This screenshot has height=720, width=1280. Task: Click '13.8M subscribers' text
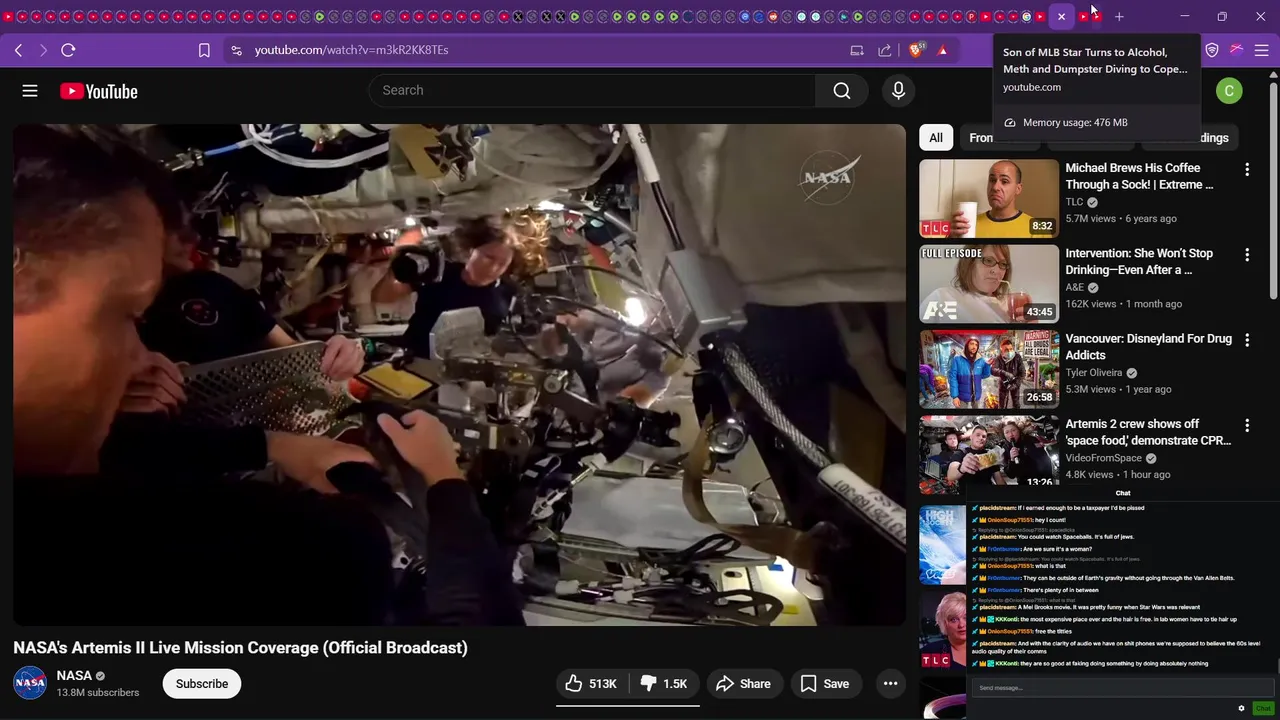(x=98, y=693)
